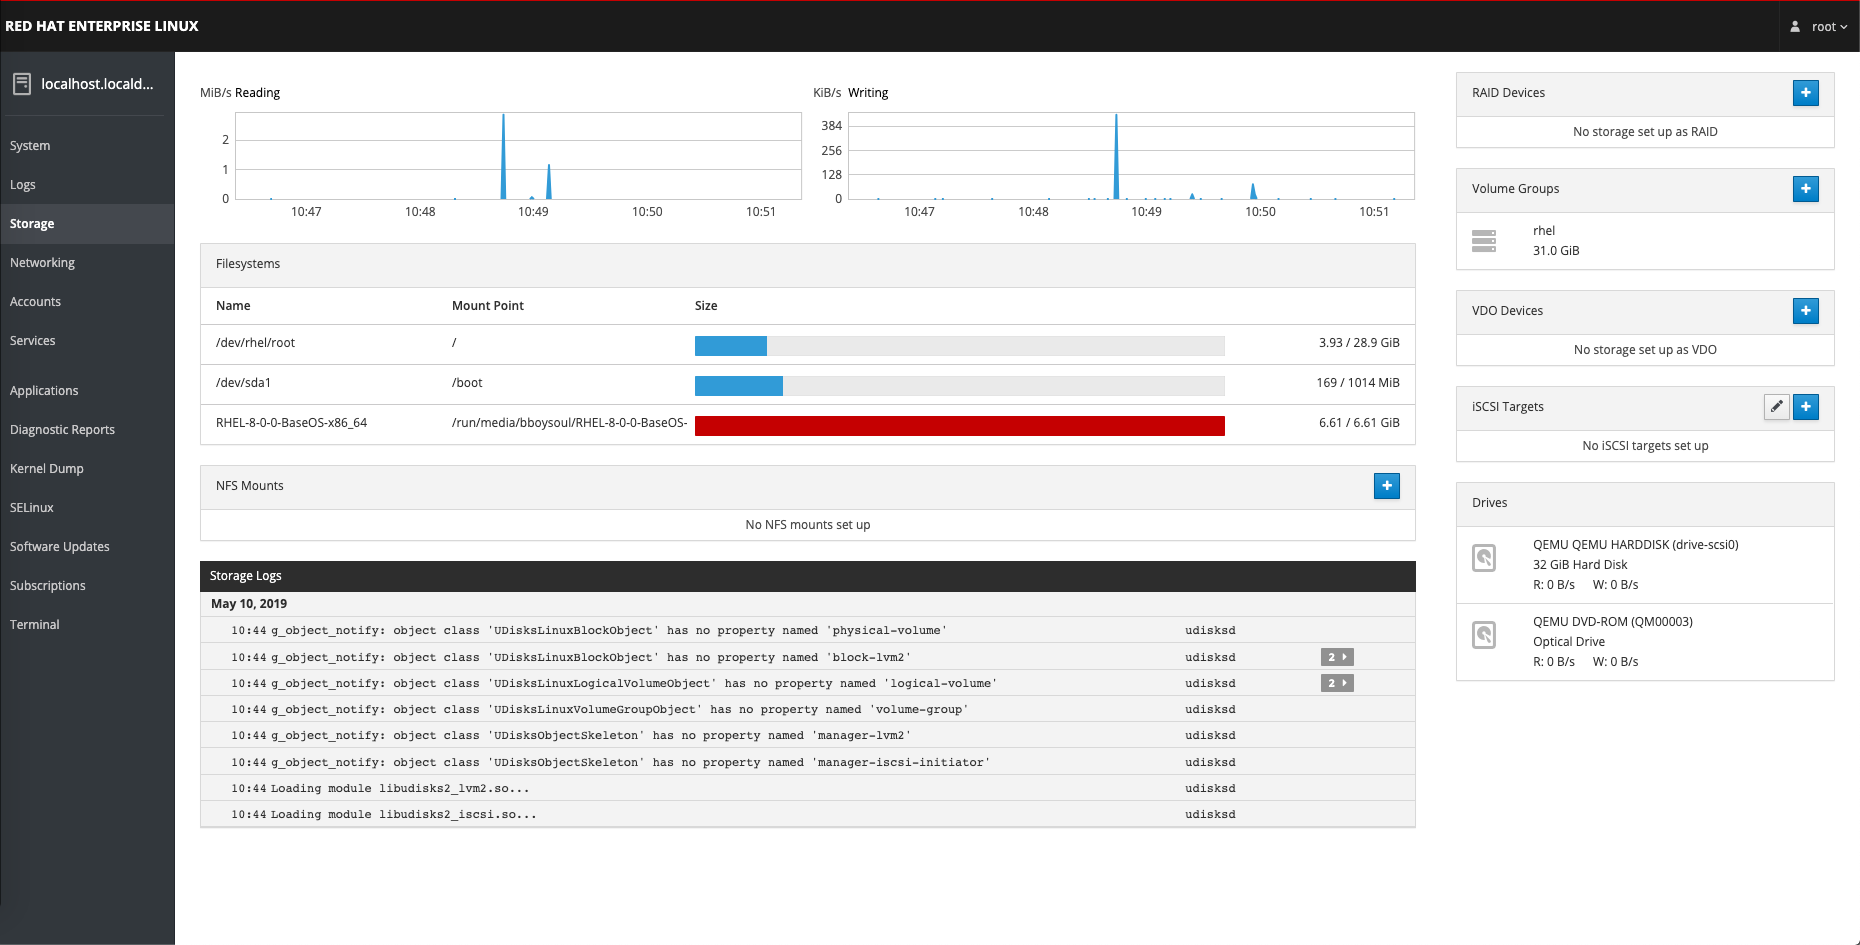The height and width of the screenshot is (945, 1860).
Task: Open Applications in sidebar
Action: tap(87, 391)
